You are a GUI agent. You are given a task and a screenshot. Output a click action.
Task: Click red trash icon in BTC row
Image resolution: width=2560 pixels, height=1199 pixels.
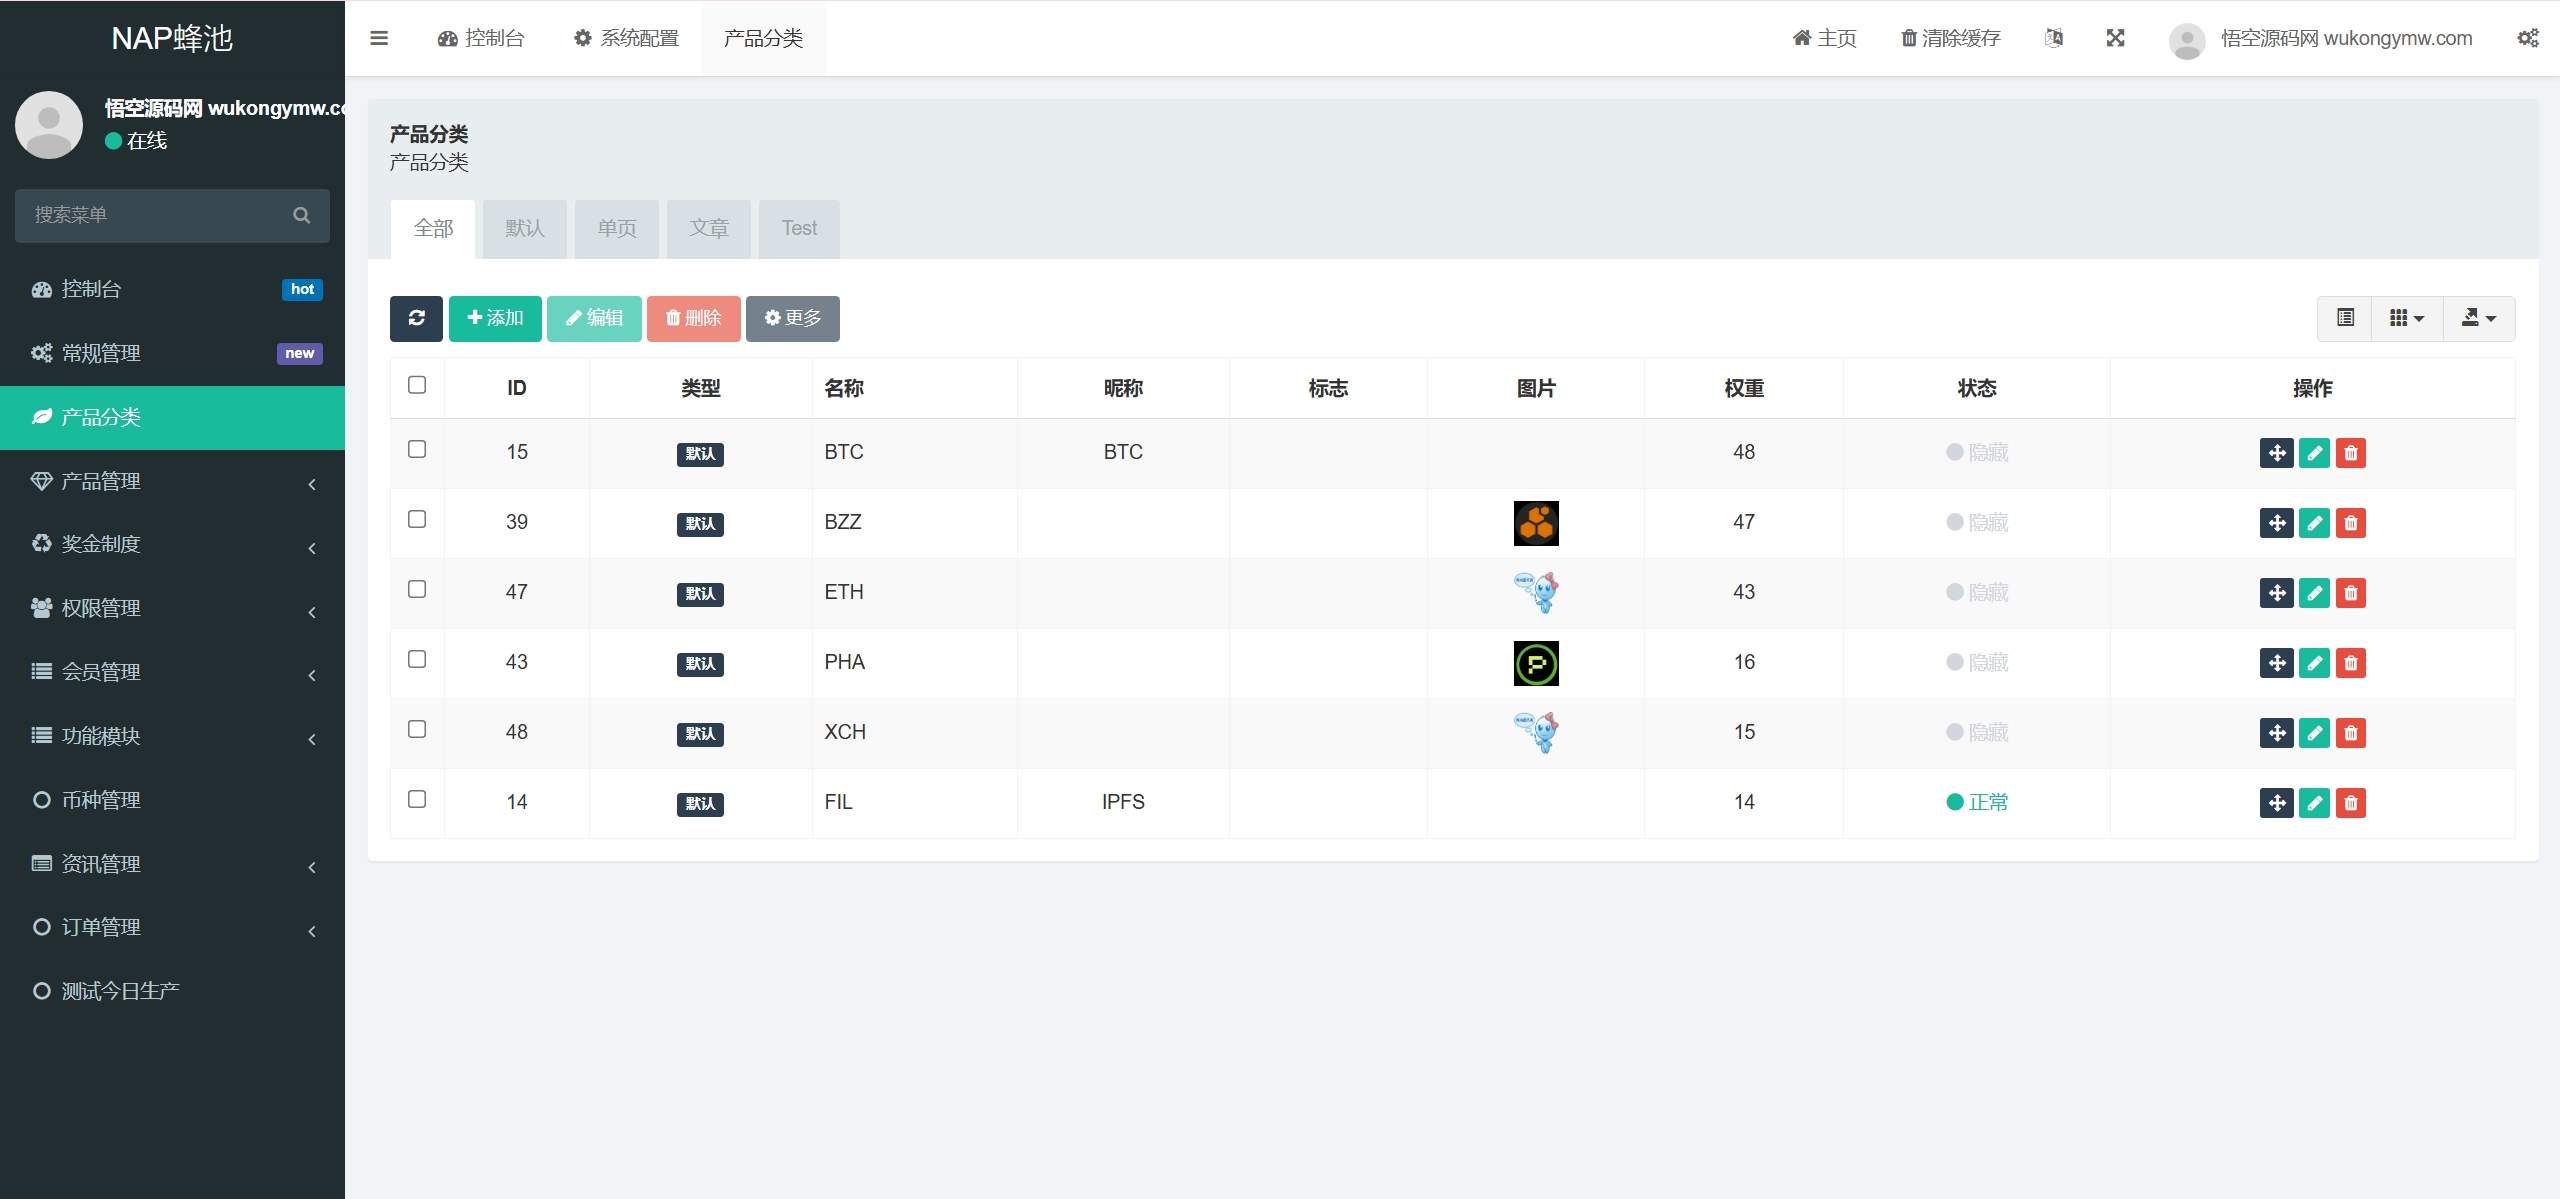(2351, 453)
